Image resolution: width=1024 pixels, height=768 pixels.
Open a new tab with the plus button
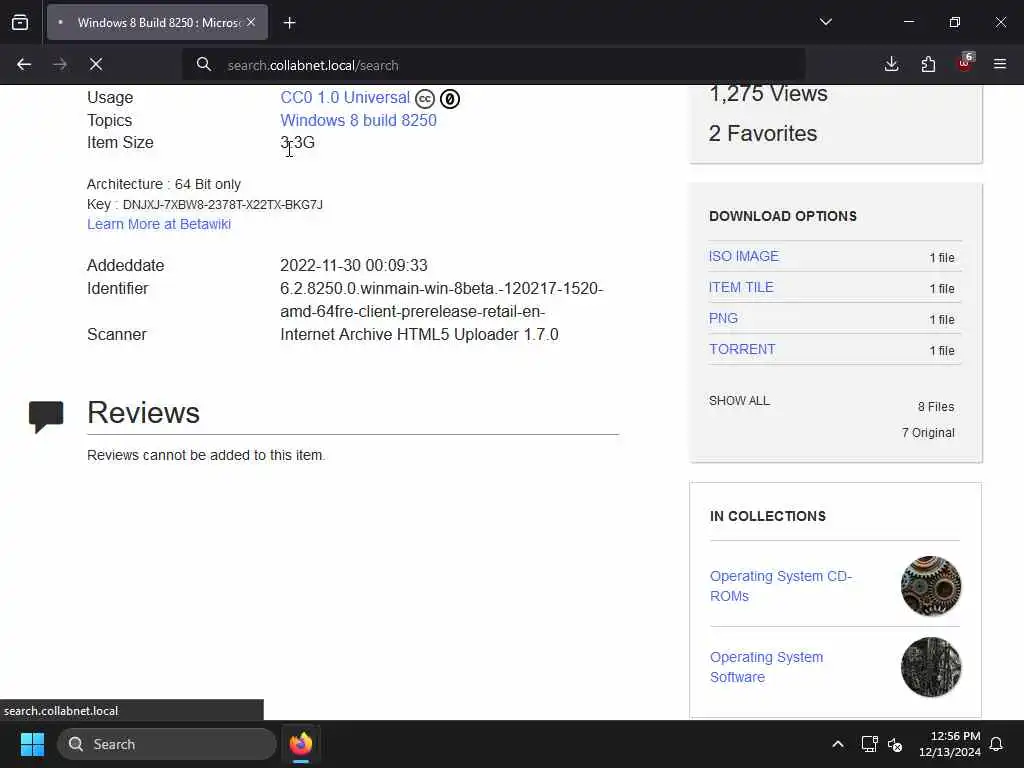[289, 23]
